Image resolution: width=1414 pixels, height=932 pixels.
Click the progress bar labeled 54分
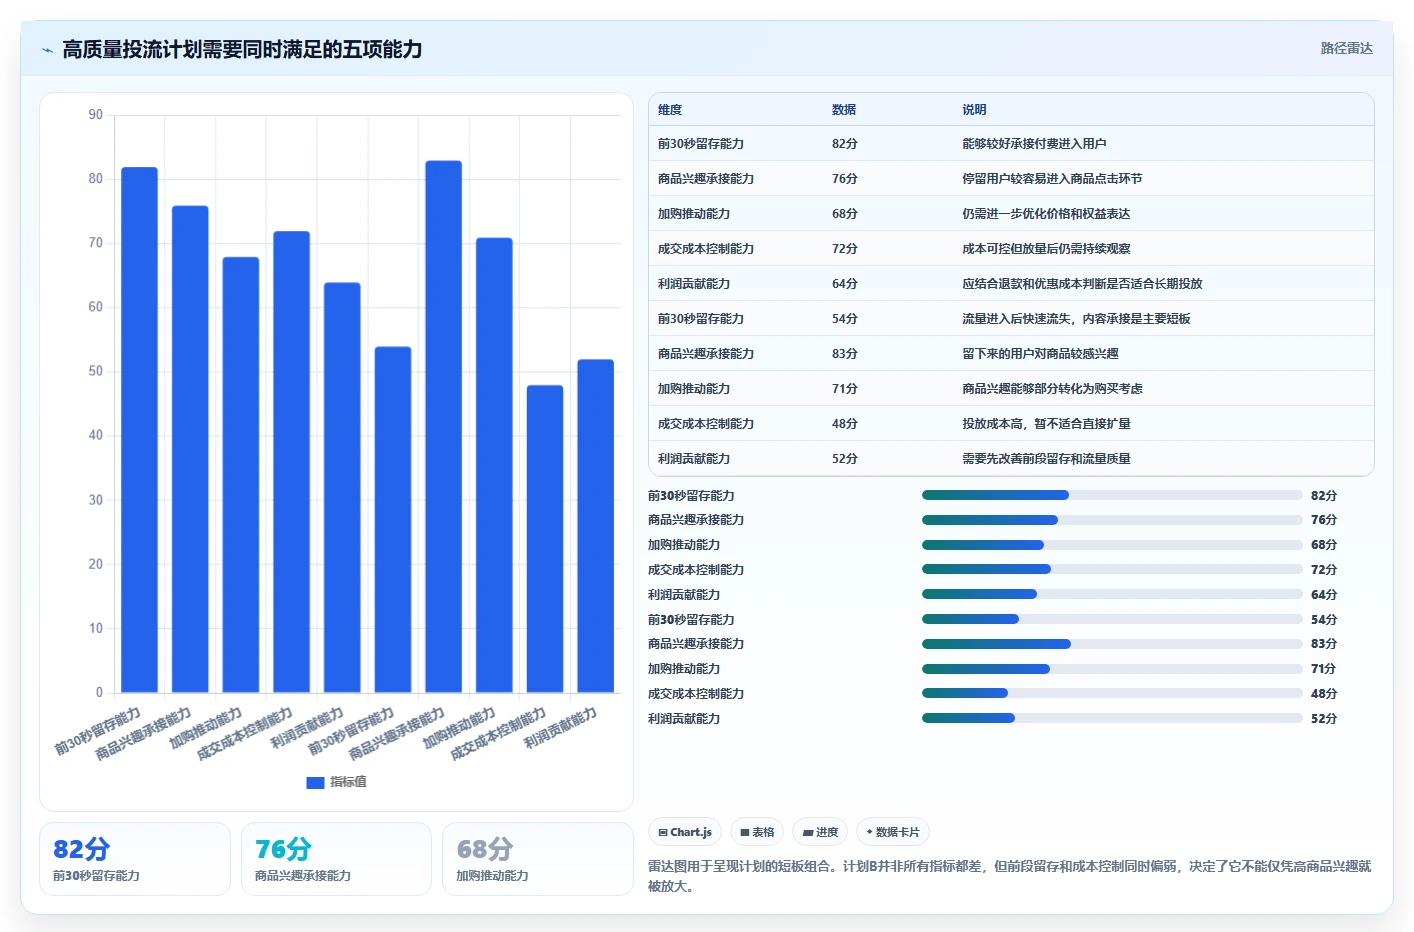(1112, 619)
